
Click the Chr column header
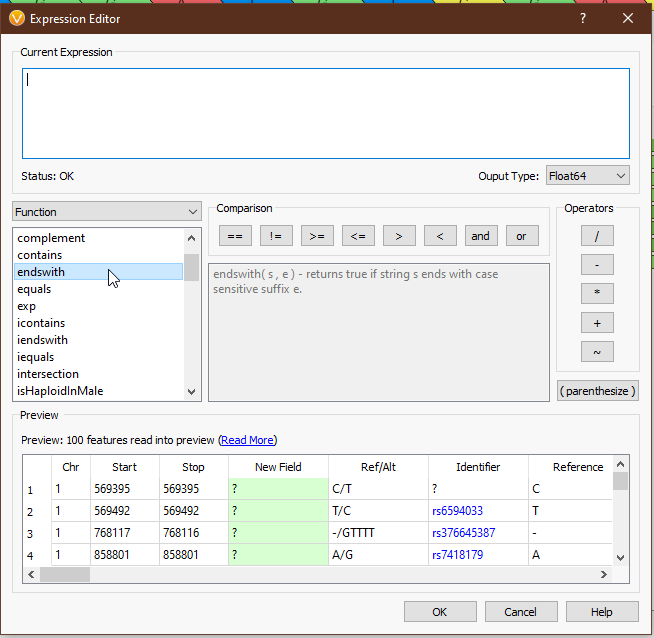[71, 467]
